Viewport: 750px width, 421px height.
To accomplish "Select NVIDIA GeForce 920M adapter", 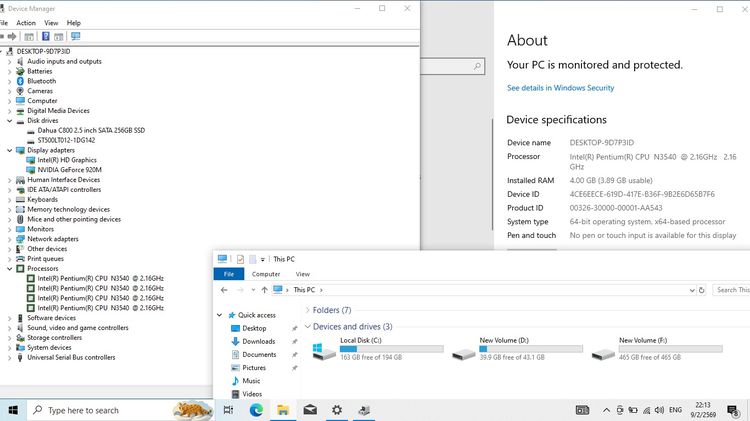I will [69, 170].
